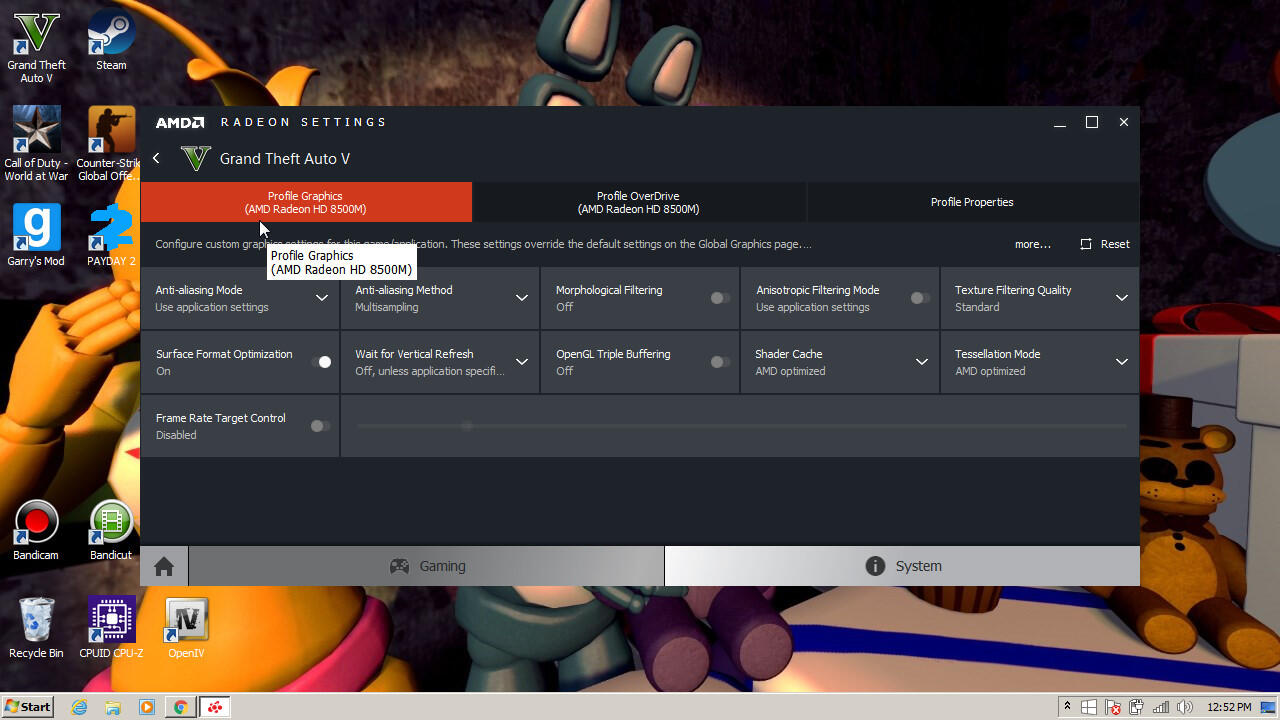
Task: Enable Frame Rate Target Control
Action: coord(320,426)
